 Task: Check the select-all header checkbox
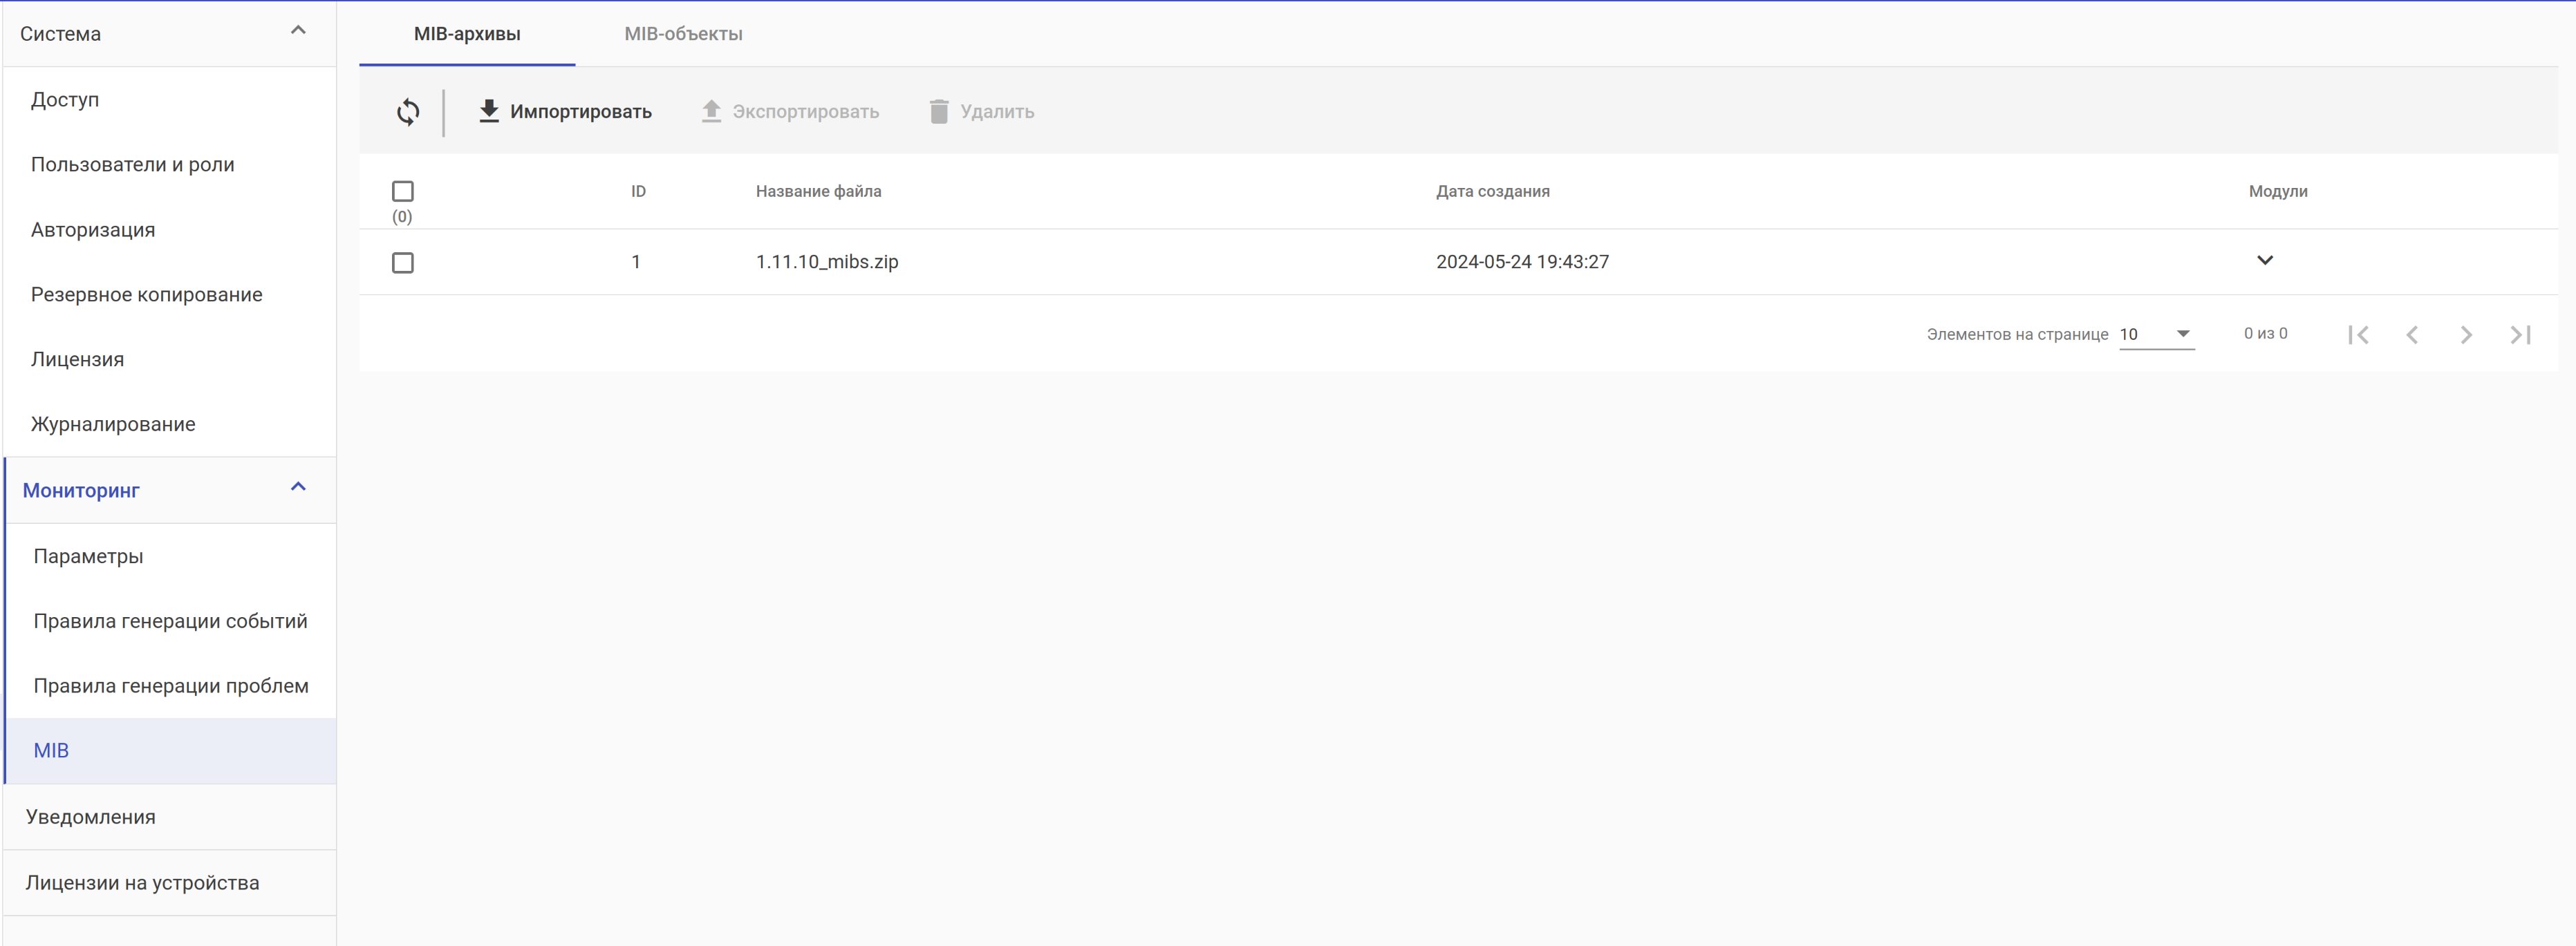(x=403, y=191)
